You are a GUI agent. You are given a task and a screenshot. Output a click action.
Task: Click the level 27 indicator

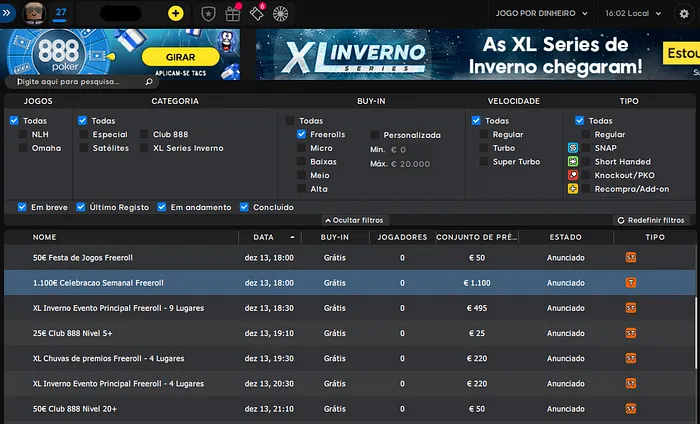[61, 13]
